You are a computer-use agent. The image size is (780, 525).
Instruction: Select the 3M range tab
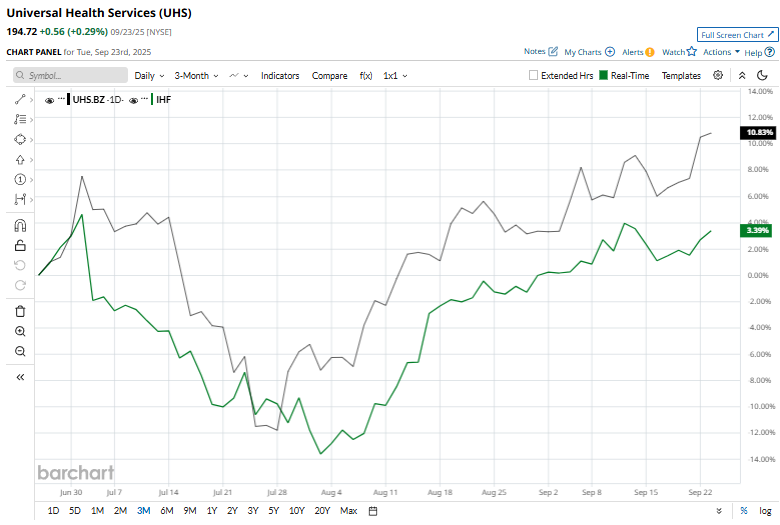[144, 511]
